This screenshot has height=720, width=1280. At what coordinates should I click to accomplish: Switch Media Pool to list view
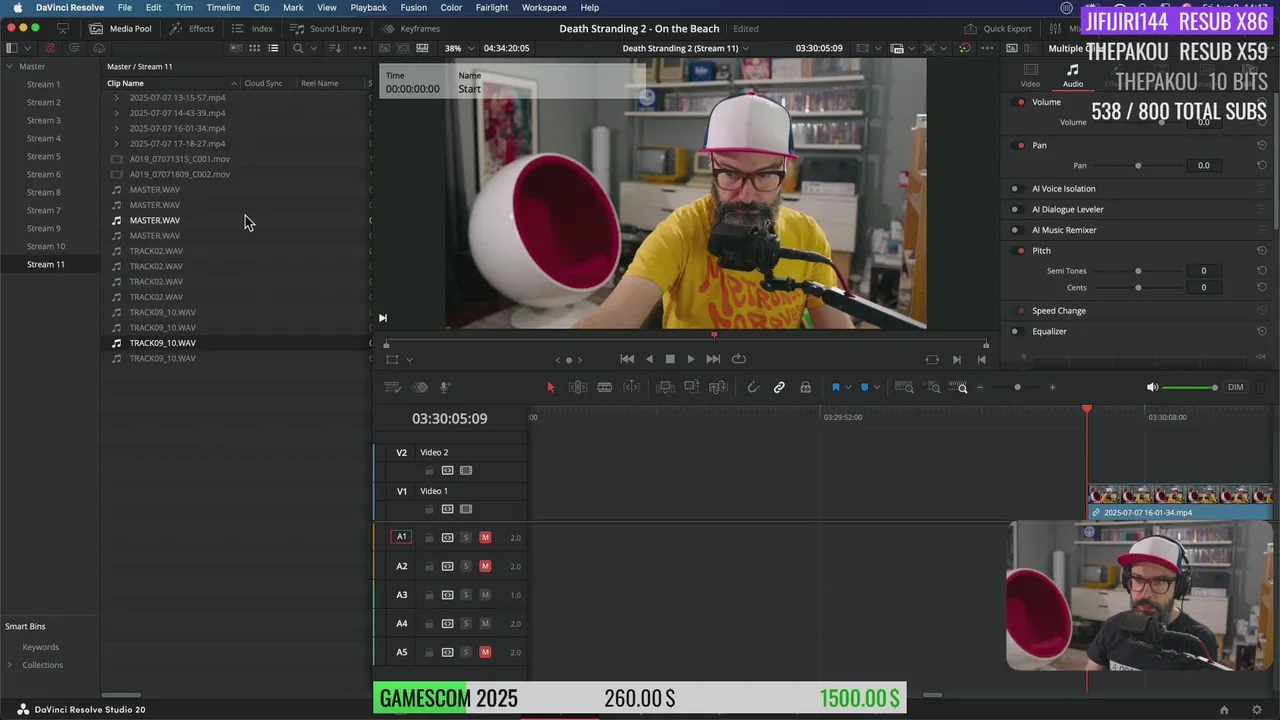tap(273, 48)
